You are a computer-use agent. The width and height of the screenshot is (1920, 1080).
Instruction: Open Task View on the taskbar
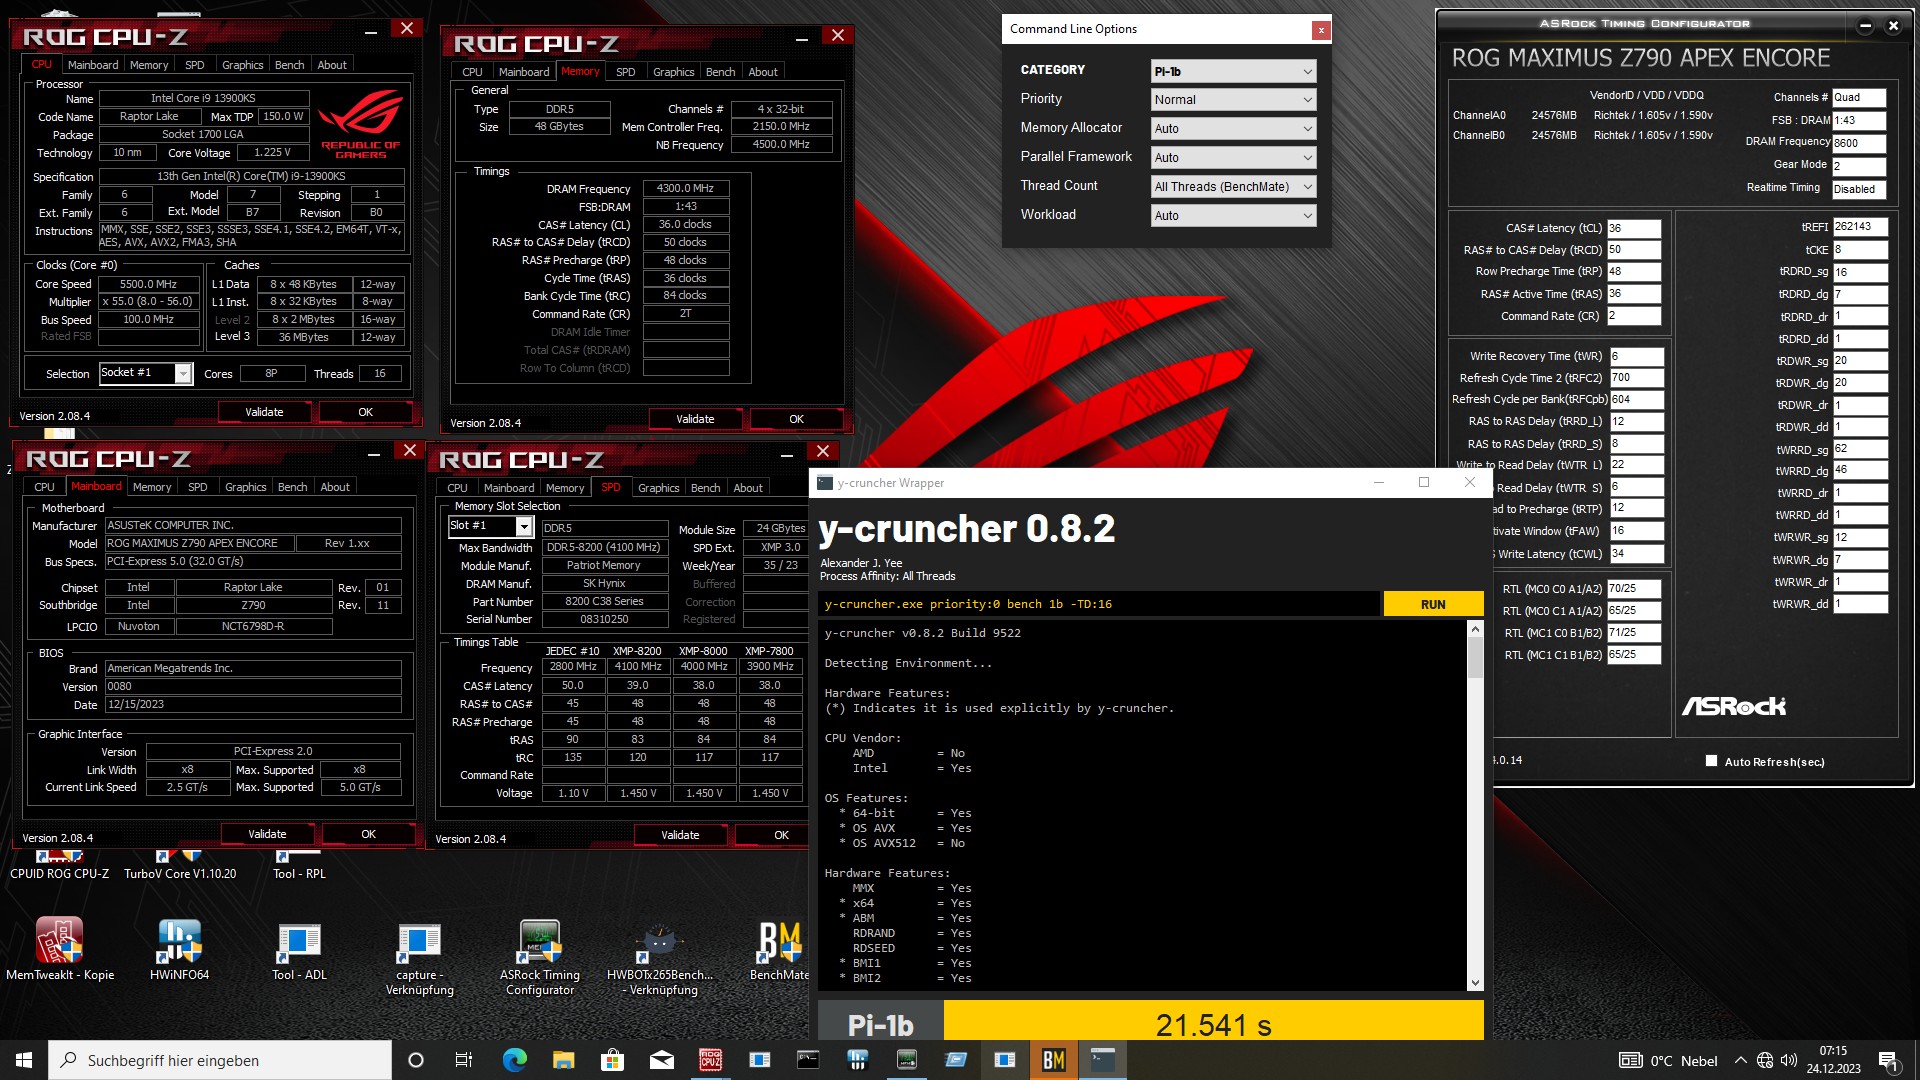pos(464,1060)
